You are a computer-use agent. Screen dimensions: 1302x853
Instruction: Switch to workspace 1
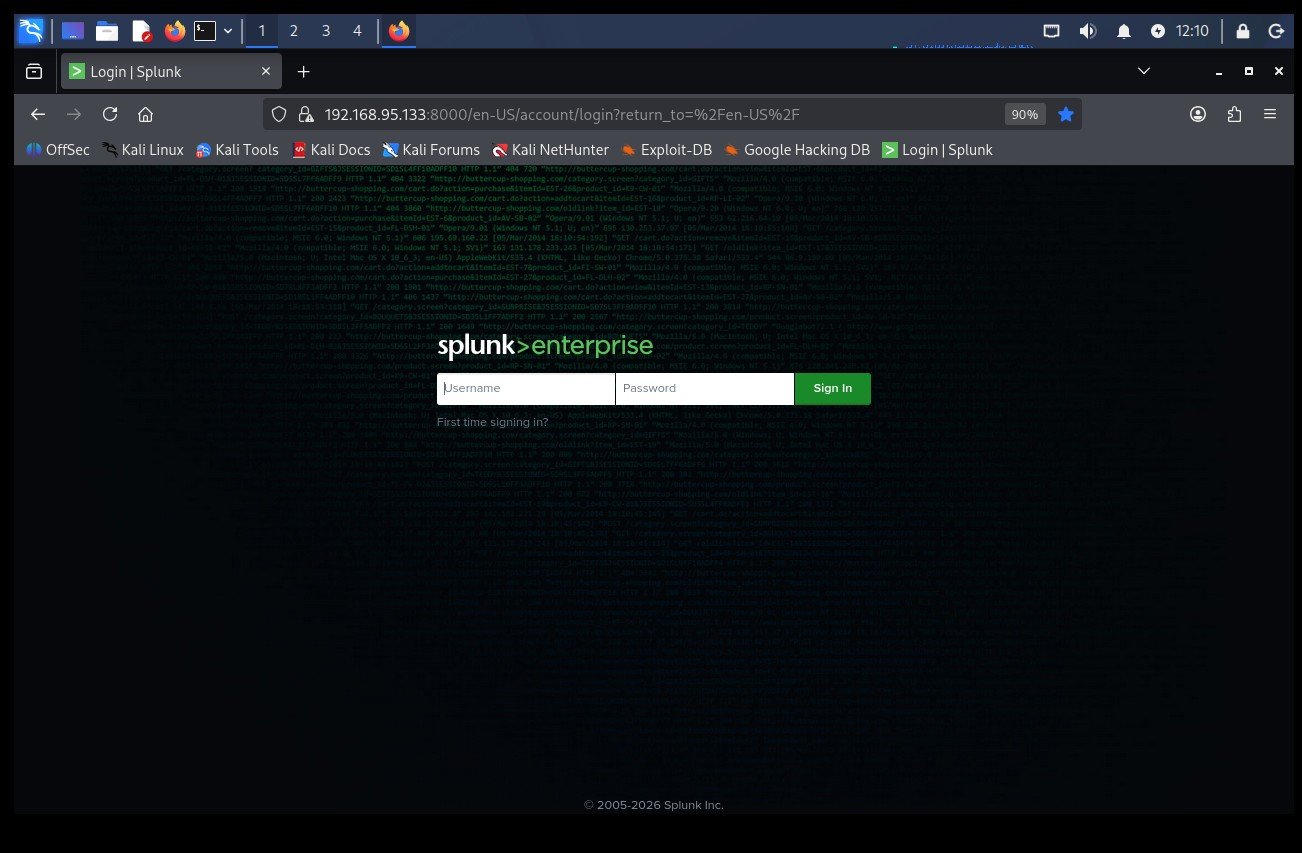(x=262, y=31)
